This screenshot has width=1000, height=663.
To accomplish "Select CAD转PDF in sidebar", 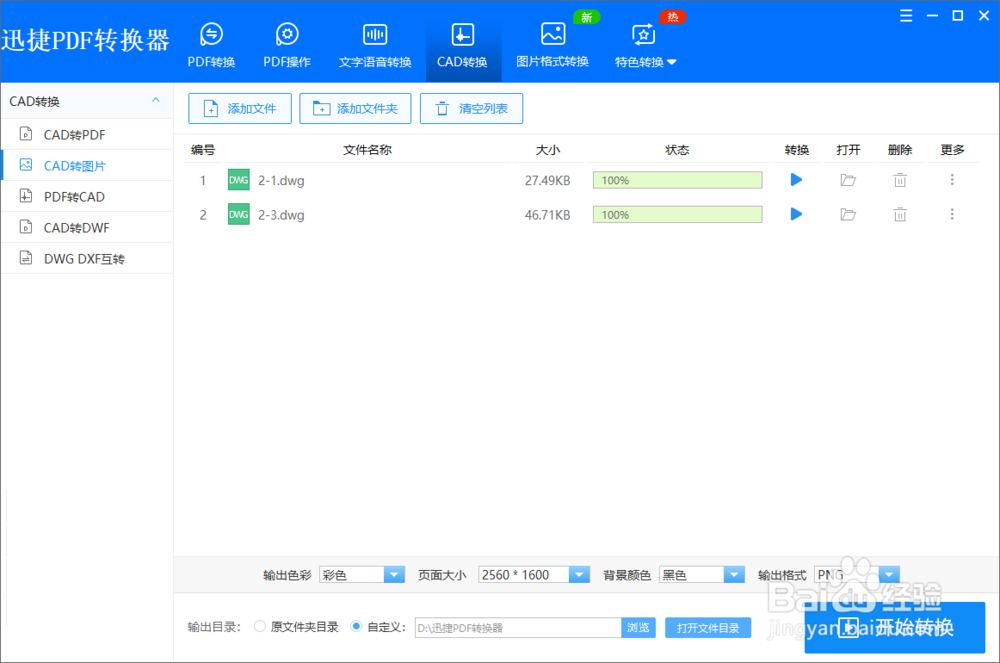I will [x=87, y=135].
